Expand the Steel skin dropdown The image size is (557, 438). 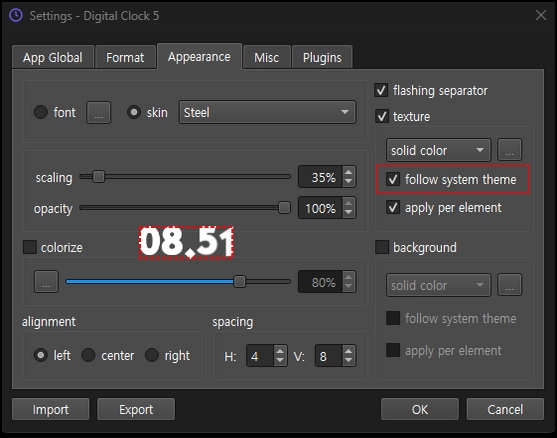(x=267, y=112)
